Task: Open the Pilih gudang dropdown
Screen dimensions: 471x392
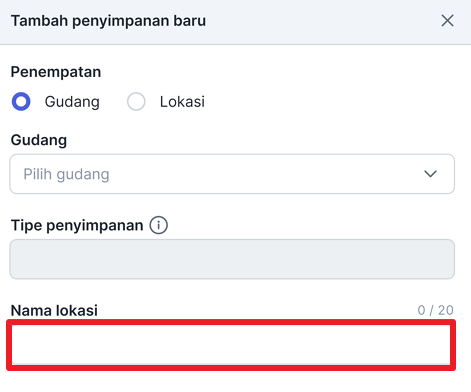Action: click(x=232, y=174)
